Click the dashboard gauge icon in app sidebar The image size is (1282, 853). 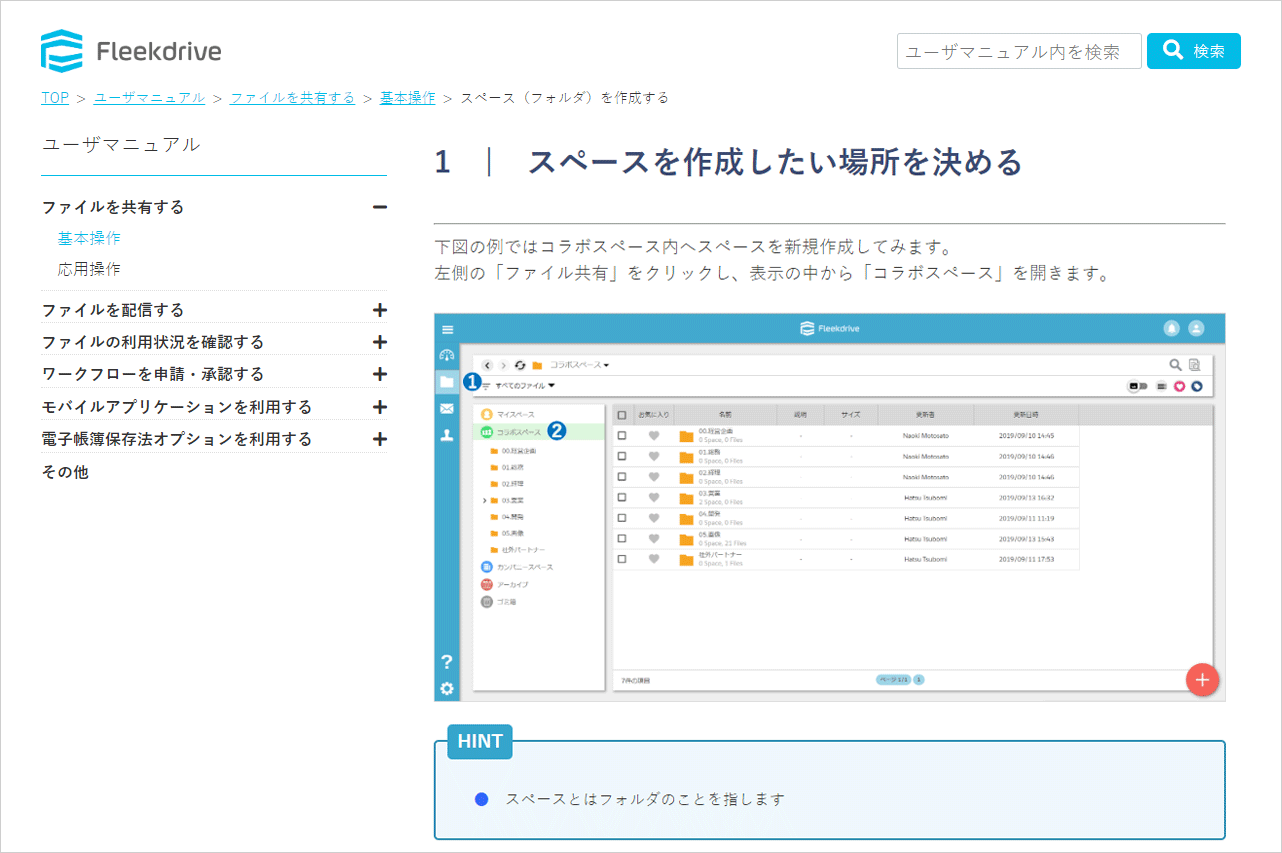tap(447, 356)
